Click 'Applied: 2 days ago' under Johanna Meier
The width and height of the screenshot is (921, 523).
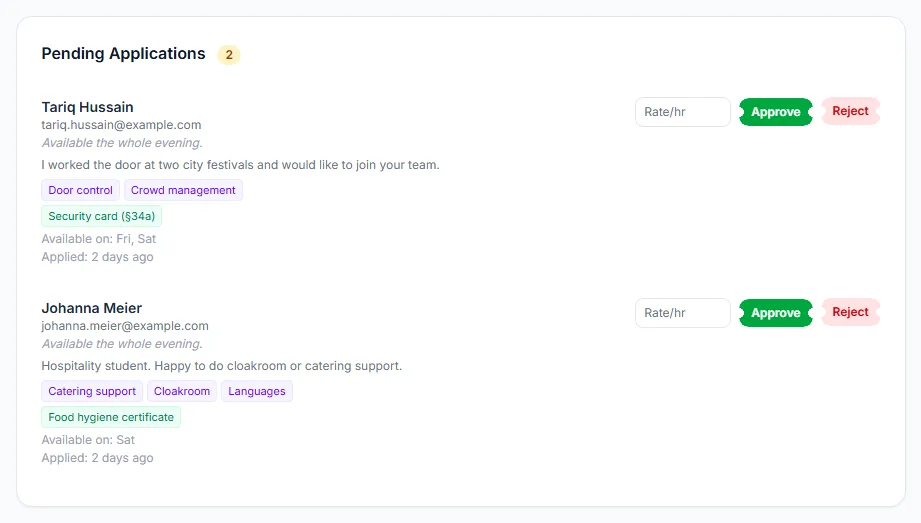point(98,458)
